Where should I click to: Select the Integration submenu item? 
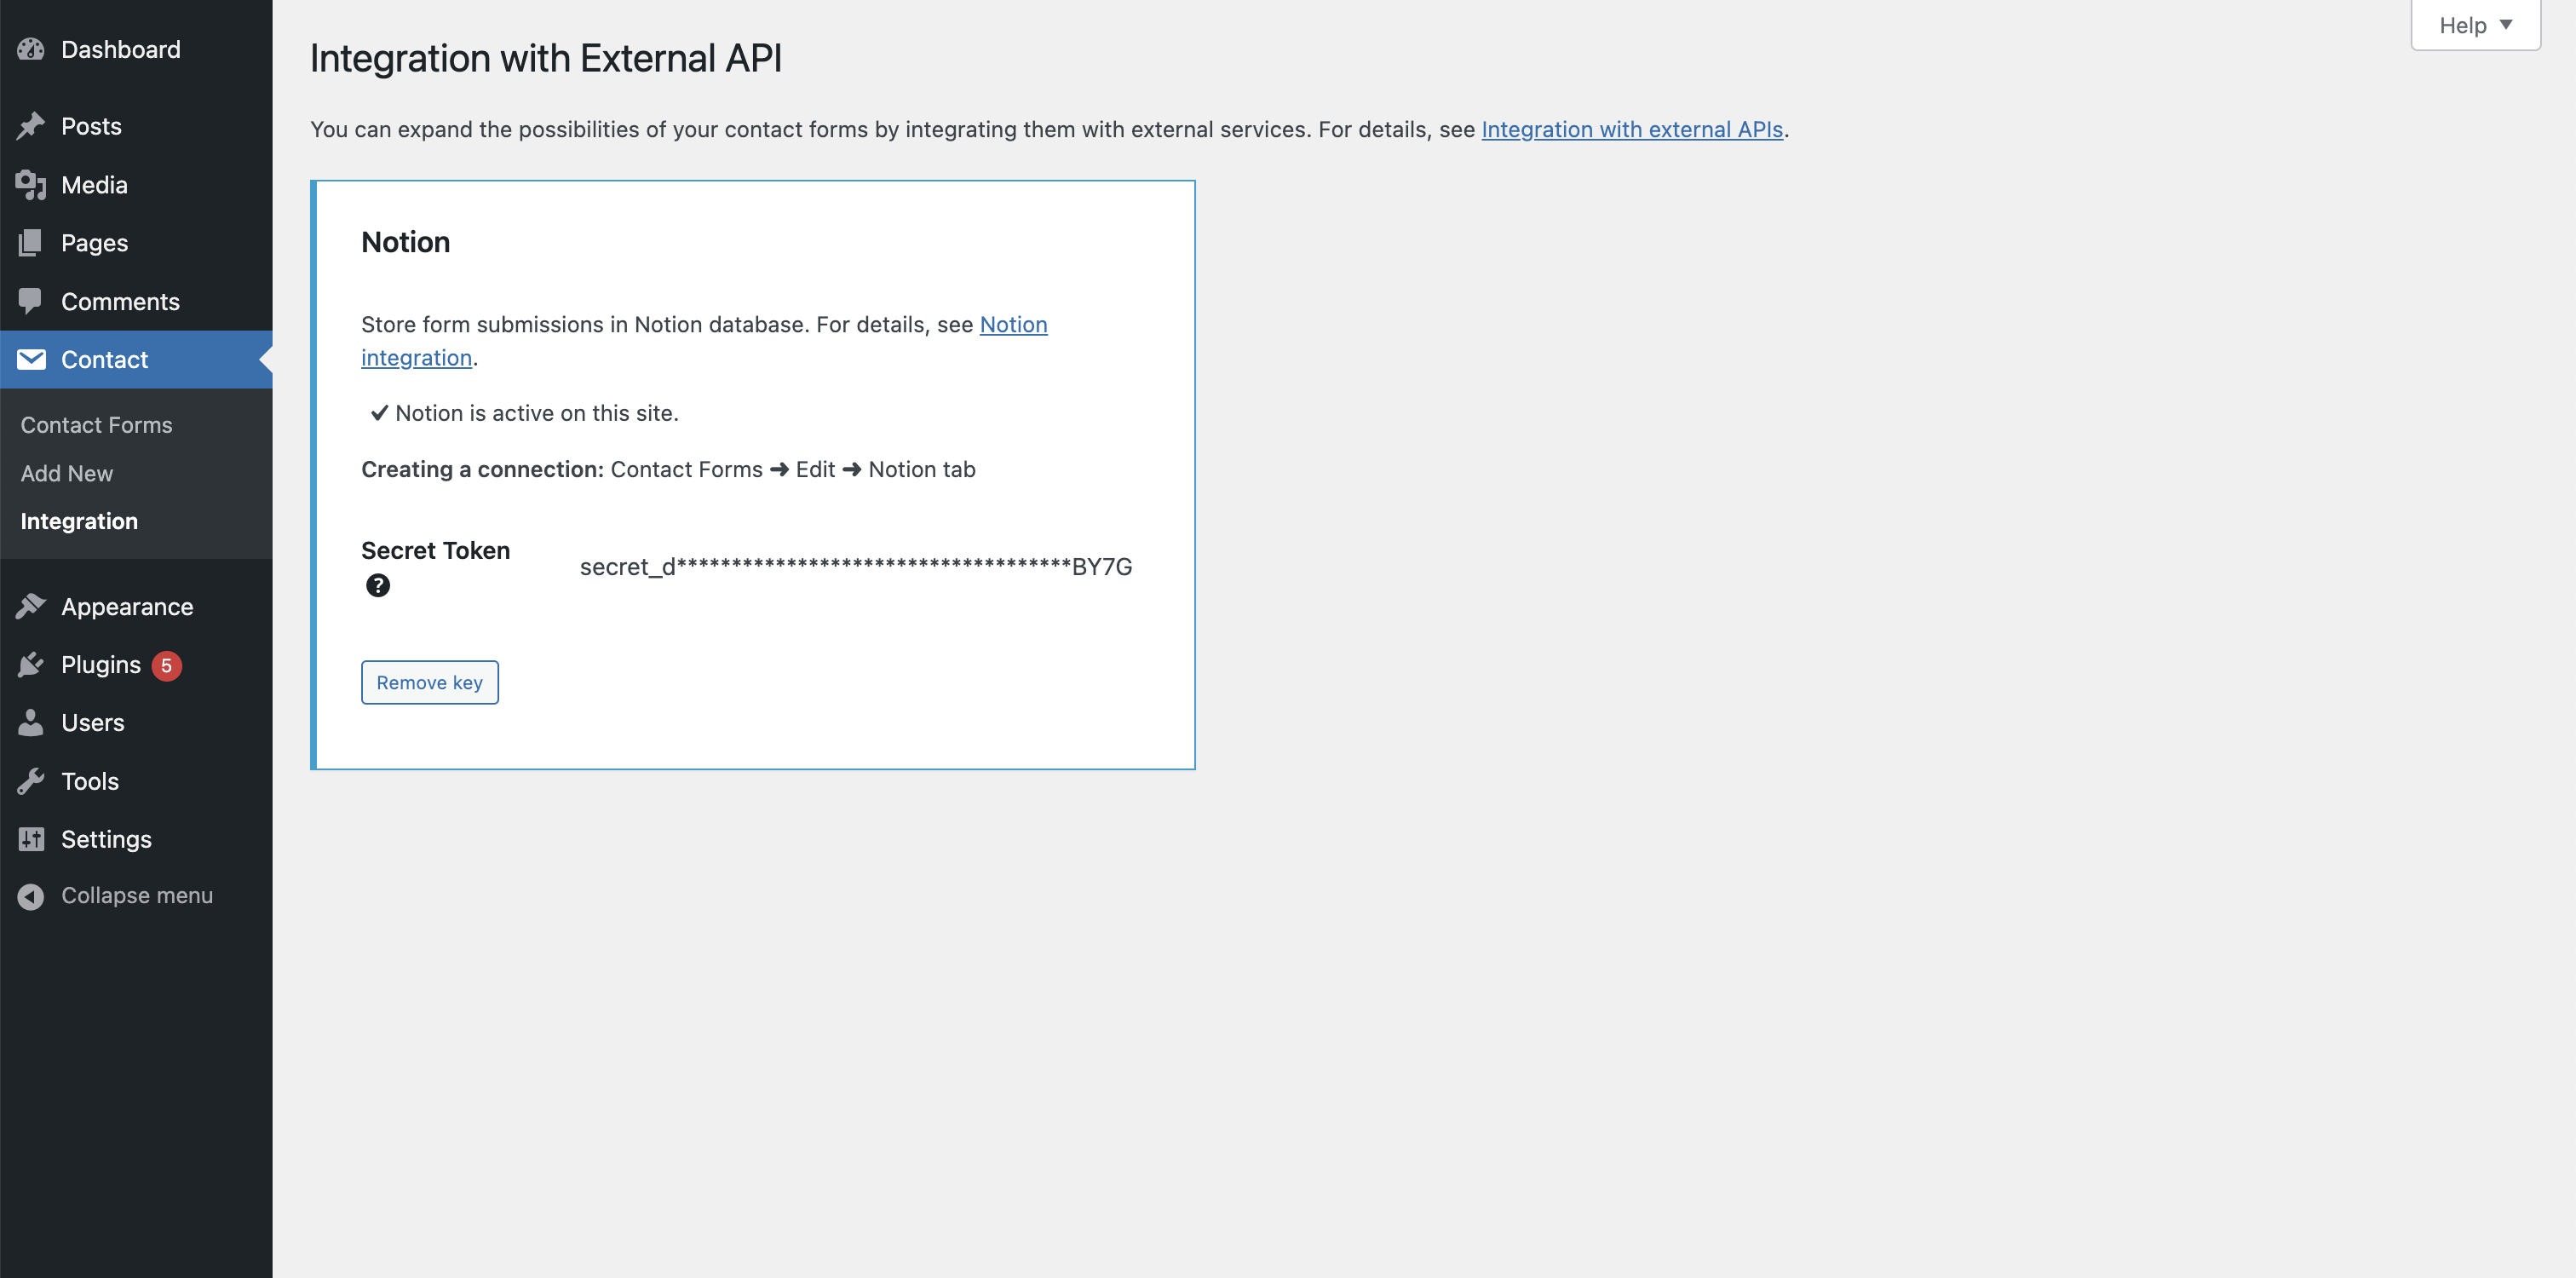(79, 521)
